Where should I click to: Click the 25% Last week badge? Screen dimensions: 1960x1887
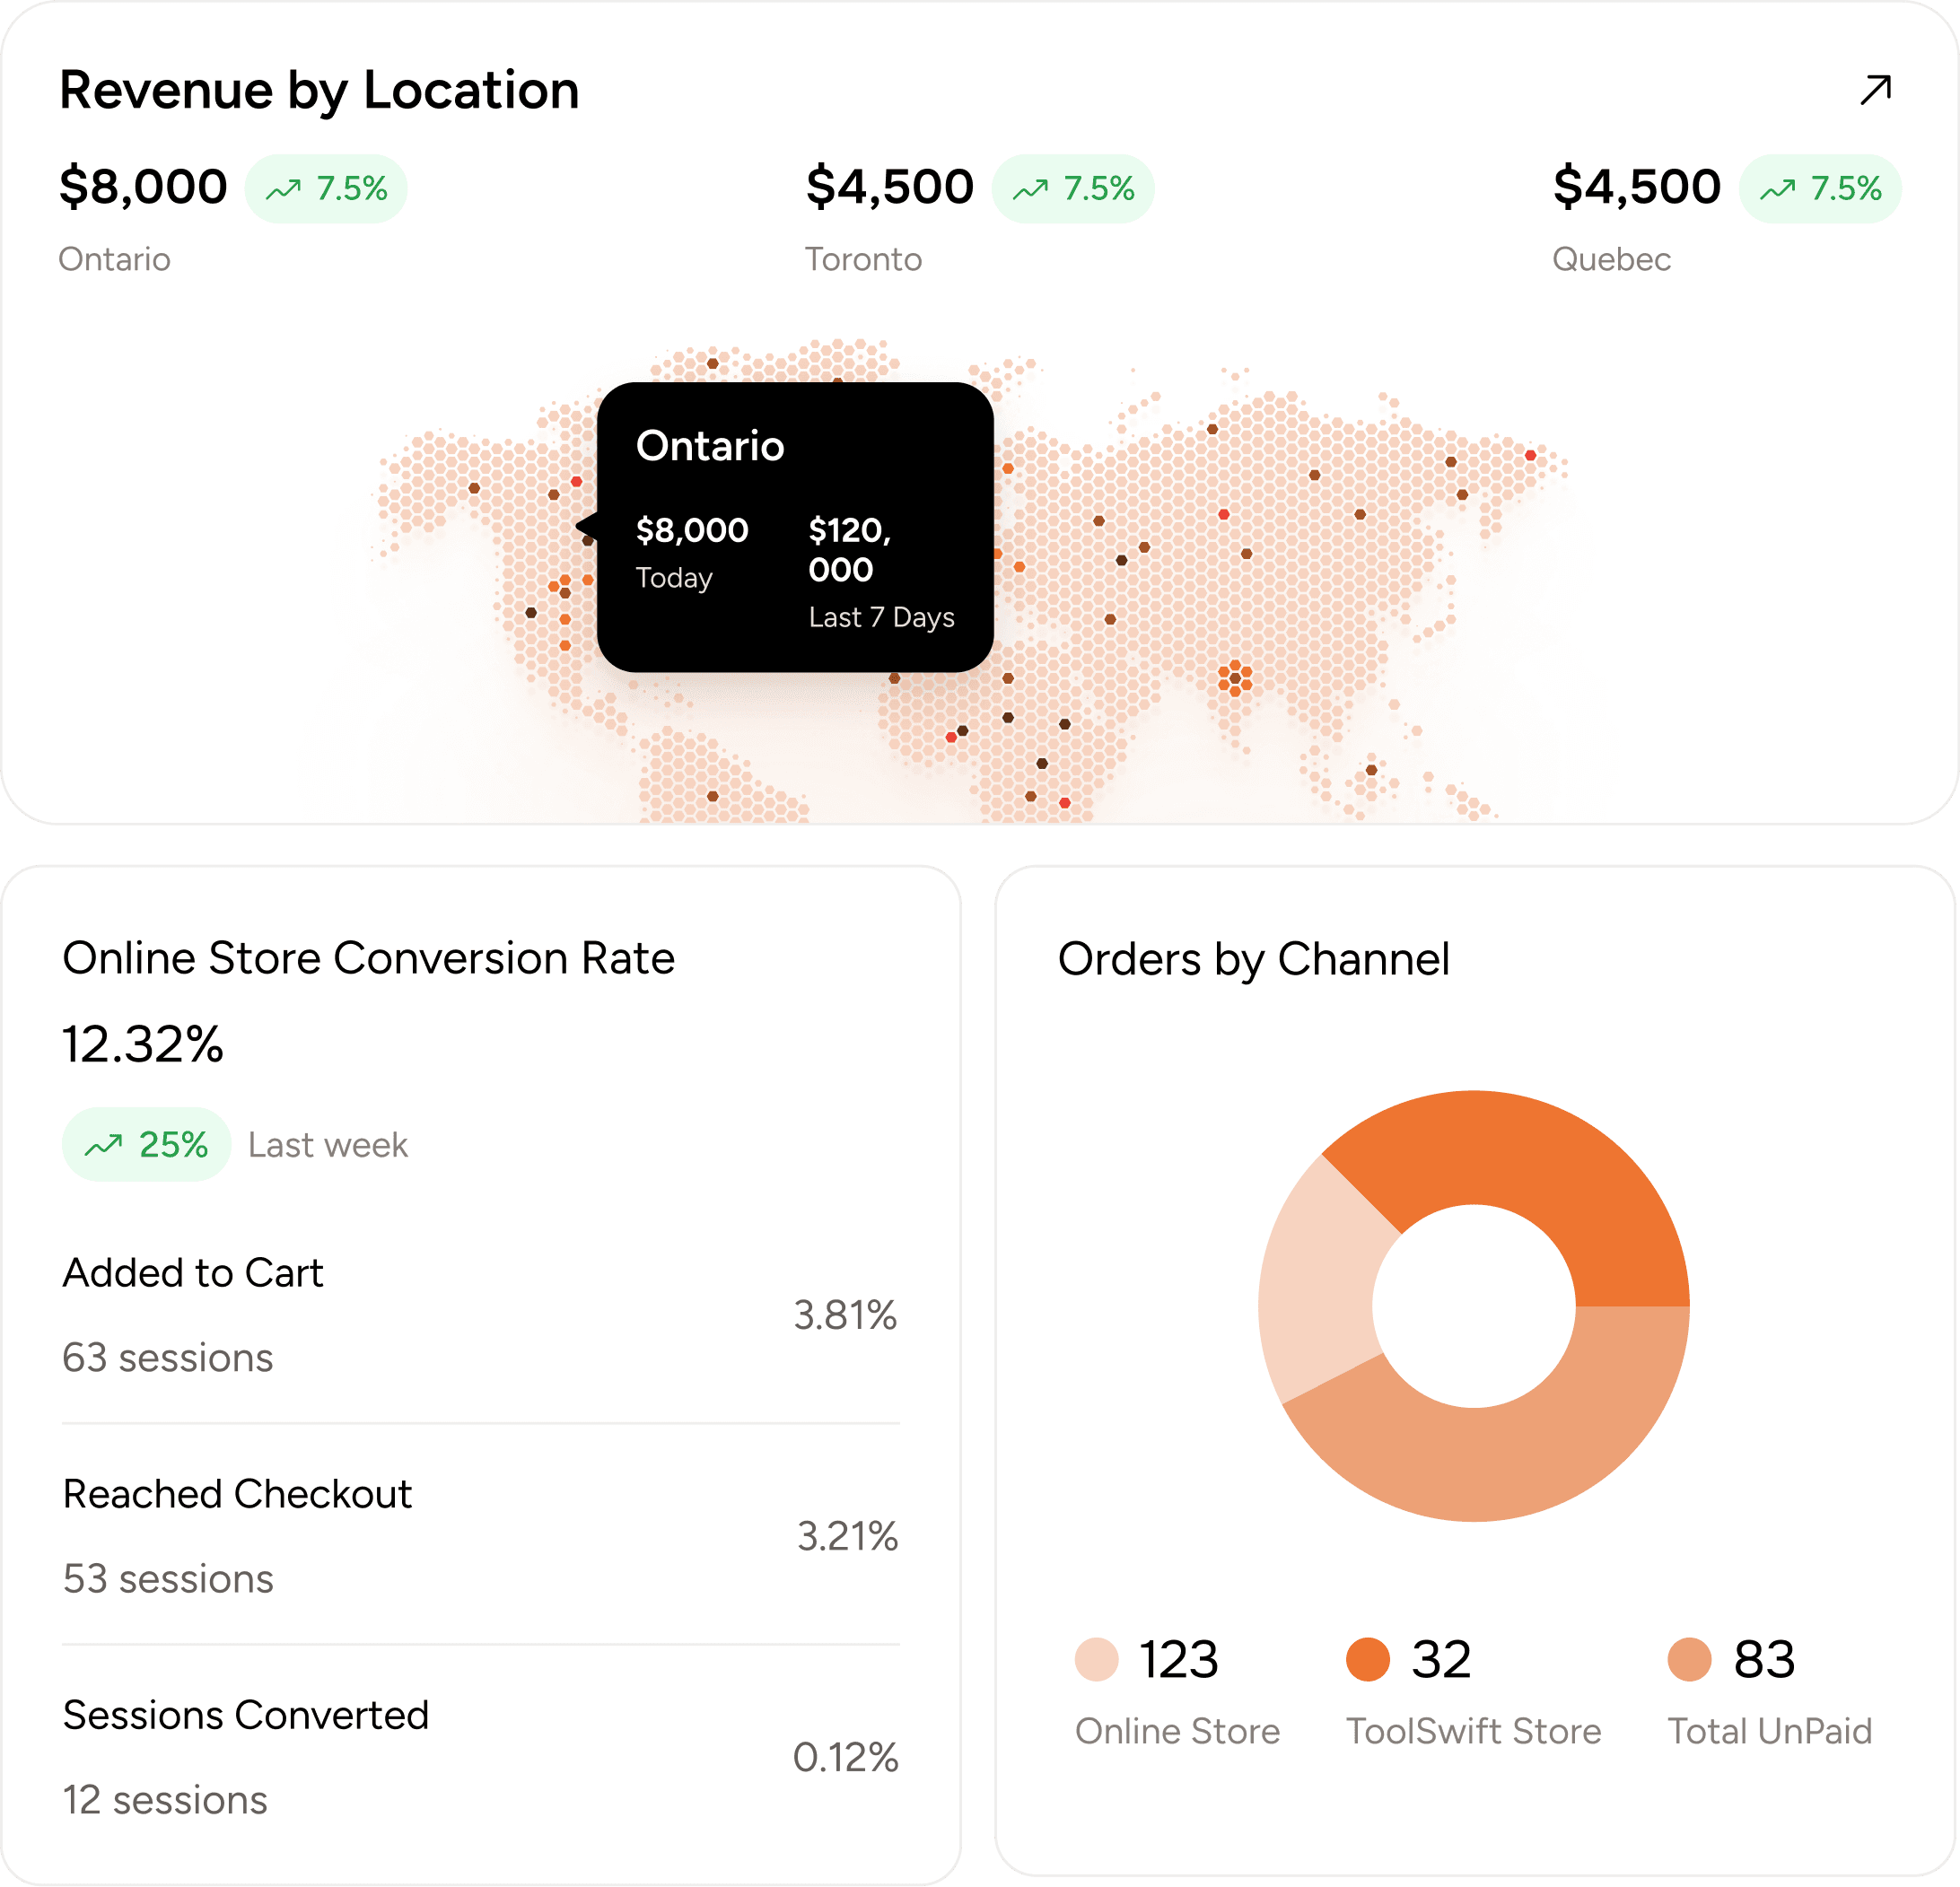[x=146, y=1144]
